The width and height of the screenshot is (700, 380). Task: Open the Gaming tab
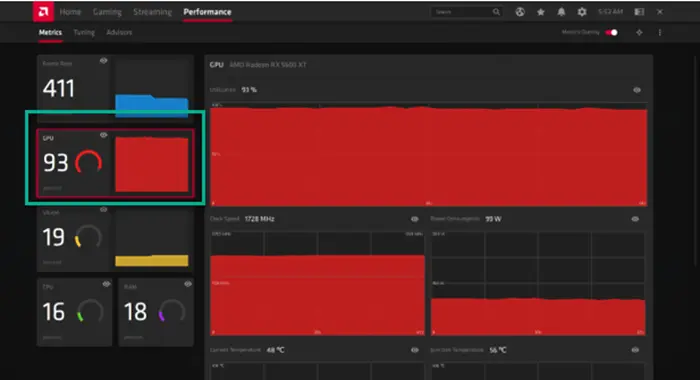(107, 12)
